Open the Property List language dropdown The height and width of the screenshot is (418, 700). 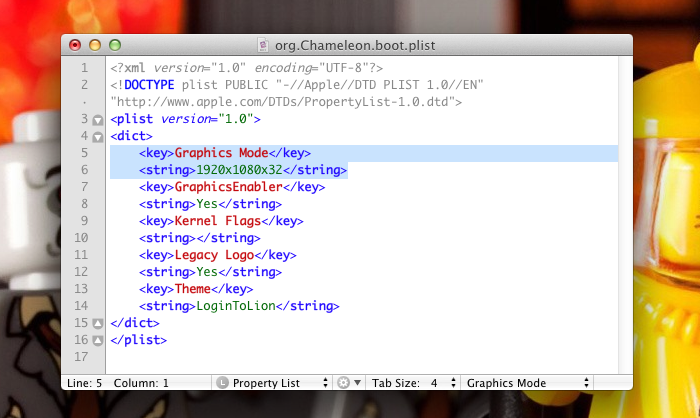click(273, 383)
